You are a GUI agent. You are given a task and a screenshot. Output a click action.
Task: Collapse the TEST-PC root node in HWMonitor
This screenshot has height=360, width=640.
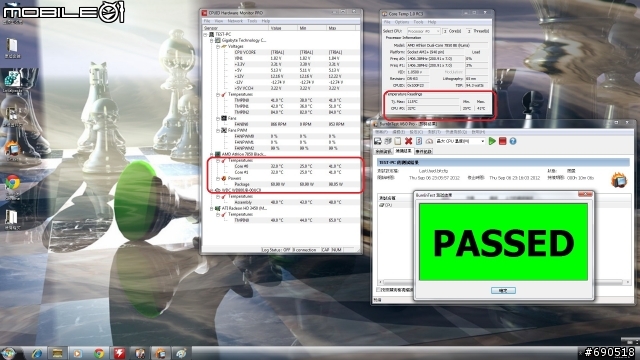click(x=206, y=35)
